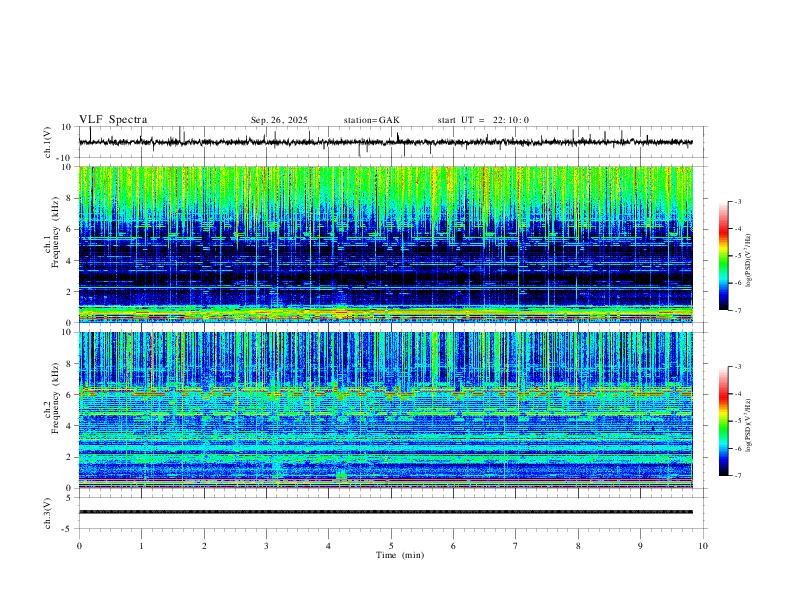
Task: Click inside the ch.1 spectrogram panel
Action: 385,244
